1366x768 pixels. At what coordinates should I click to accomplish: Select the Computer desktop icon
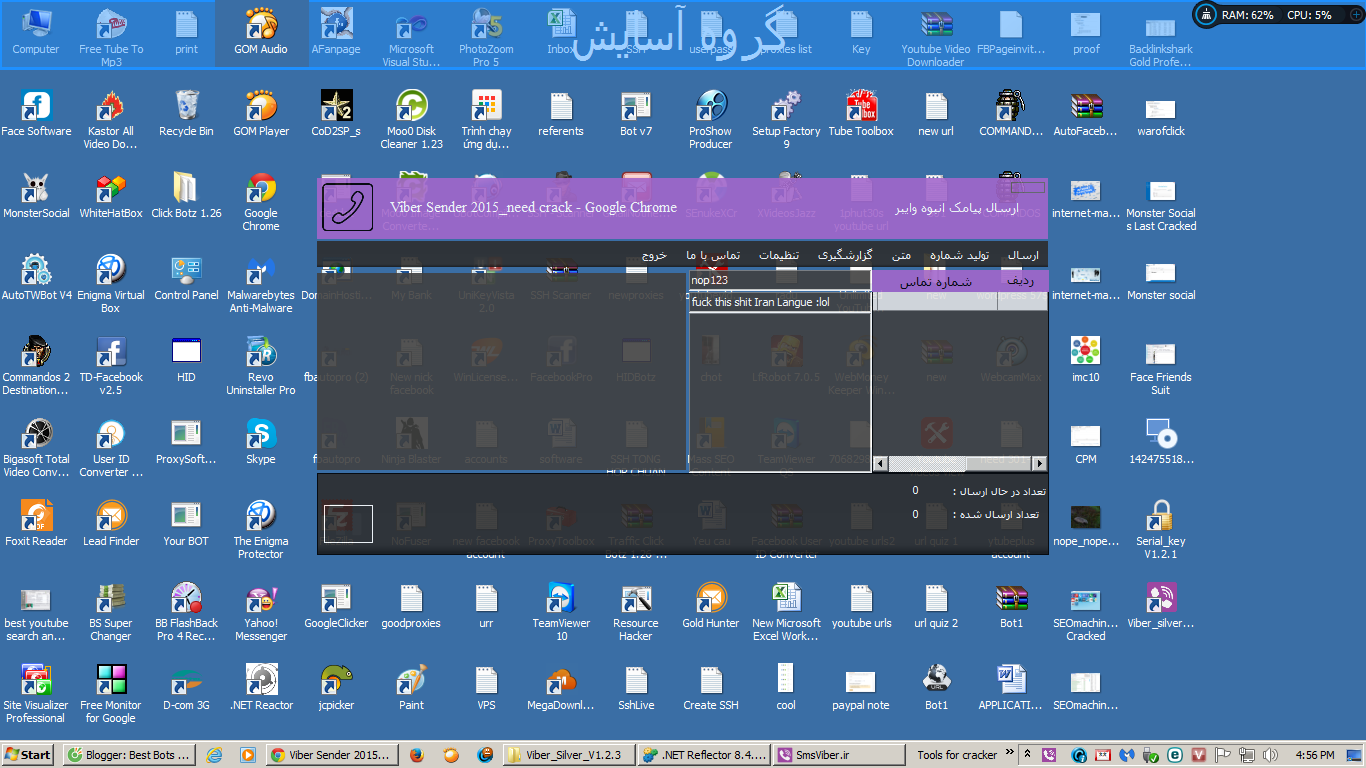click(x=36, y=33)
